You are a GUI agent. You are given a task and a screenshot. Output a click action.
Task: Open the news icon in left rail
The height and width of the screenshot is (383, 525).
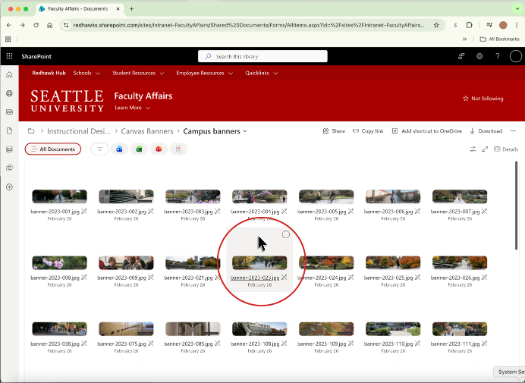(x=9, y=112)
